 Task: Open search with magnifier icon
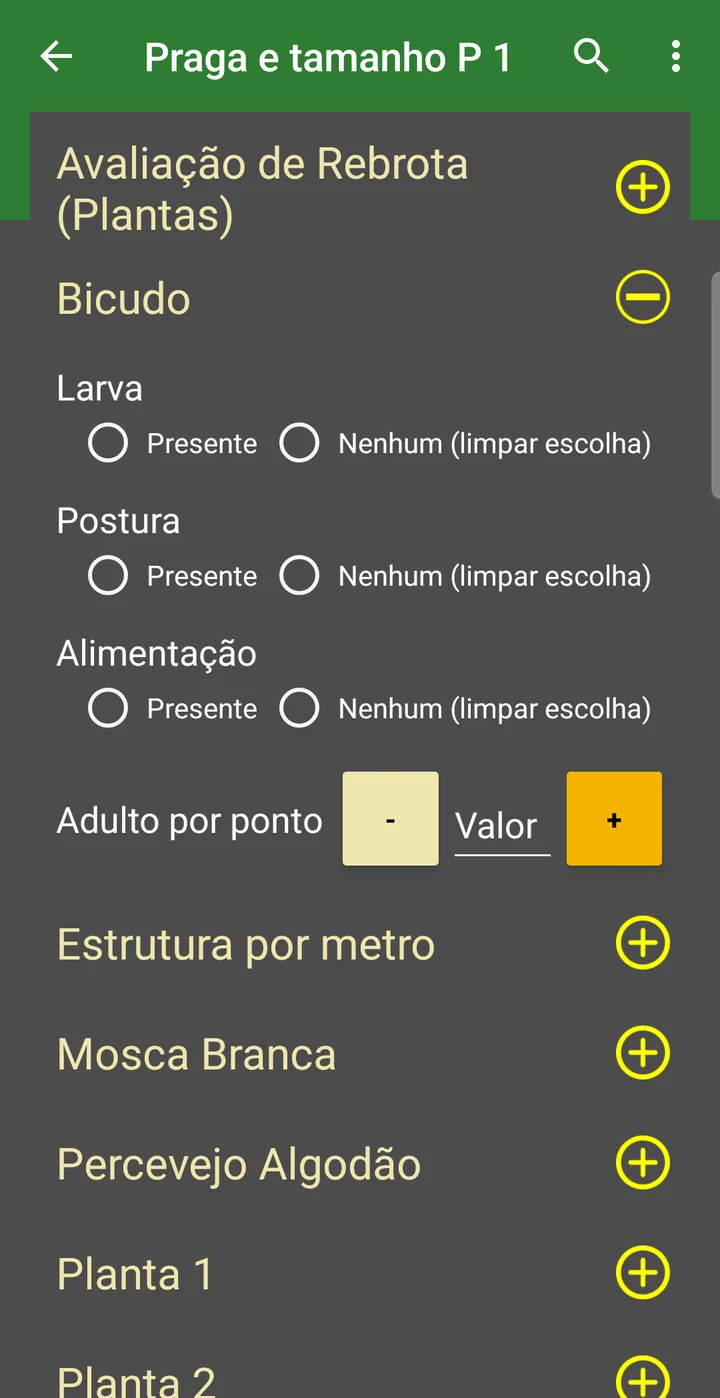(x=591, y=57)
